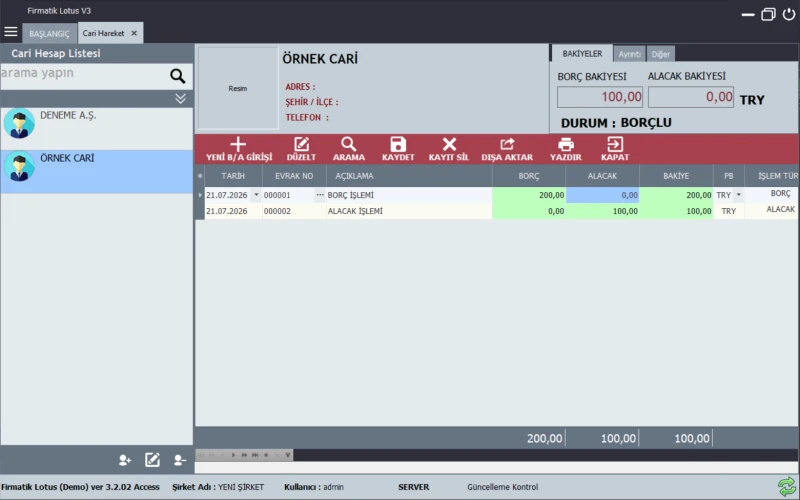Click the ALACAK BAKİYESİ value field

click(691, 97)
